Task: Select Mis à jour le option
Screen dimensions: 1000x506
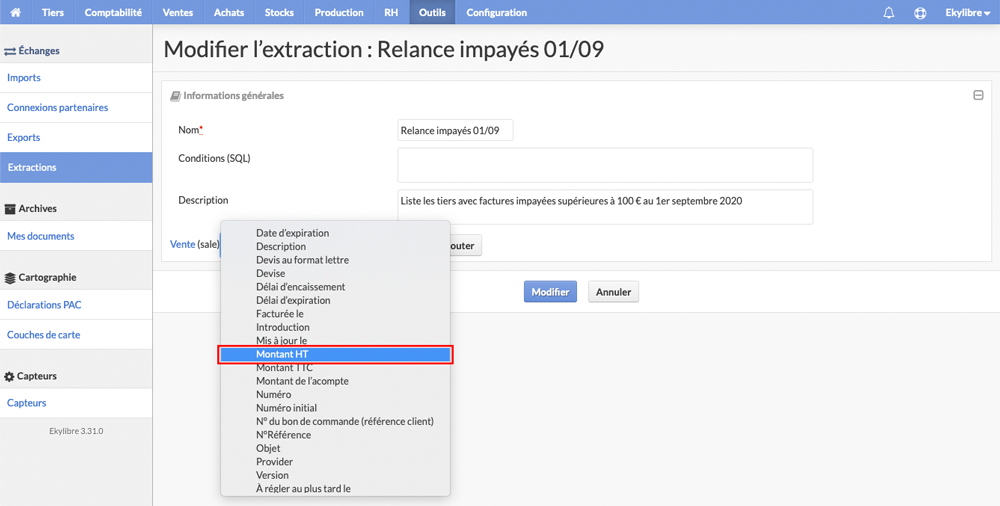Action: point(335,340)
